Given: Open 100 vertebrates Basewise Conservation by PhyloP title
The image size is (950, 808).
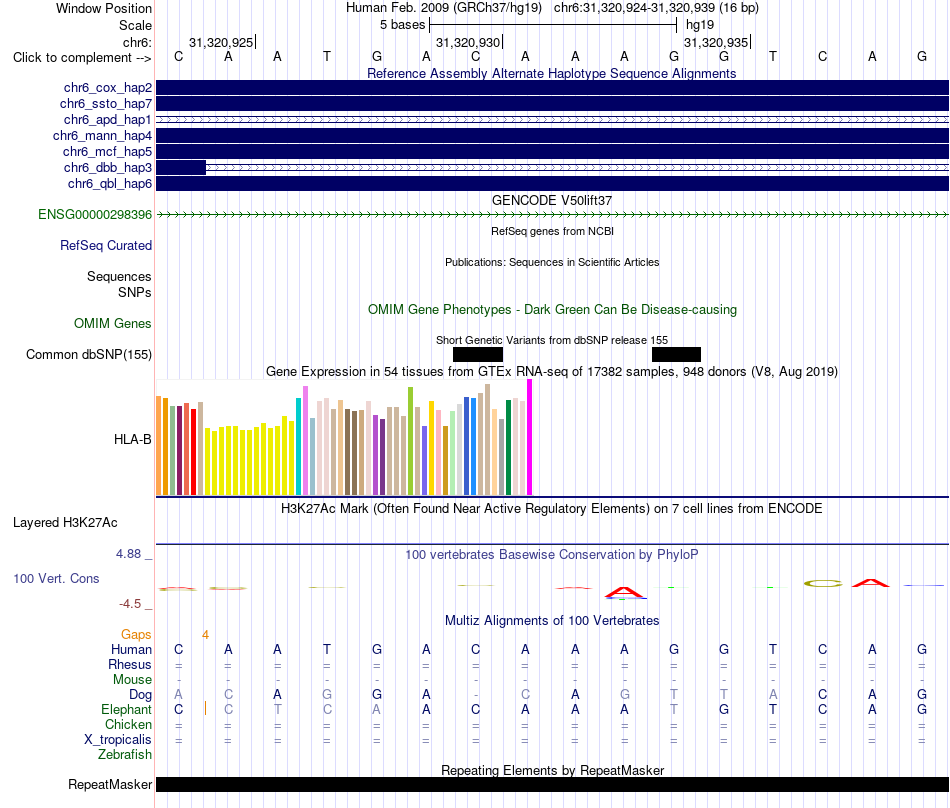Looking at the screenshot, I should click(x=551, y=554).
